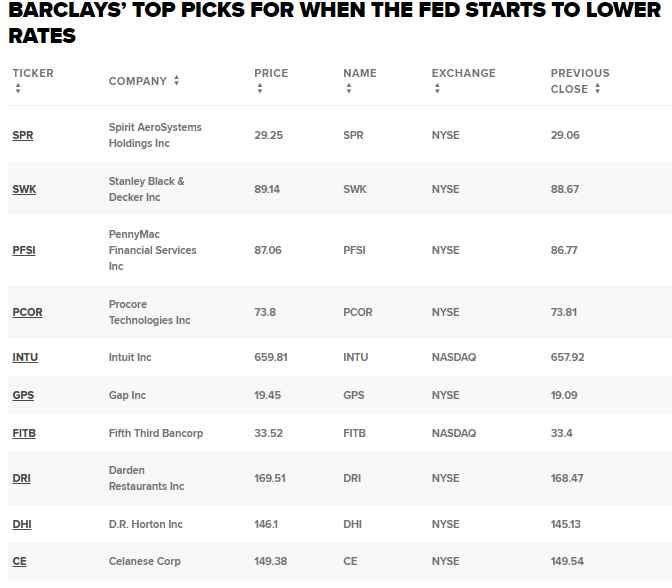Go to PFSI ticker page
The width and height of the screenshot is (672, 588).
(x=24, y=250)
